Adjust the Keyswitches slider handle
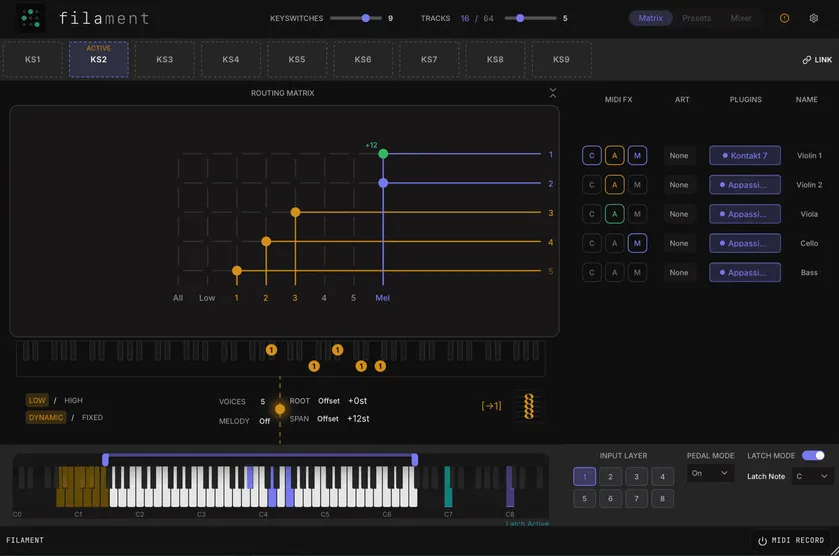The image size is (839, 556). click(x=365, y=18)
